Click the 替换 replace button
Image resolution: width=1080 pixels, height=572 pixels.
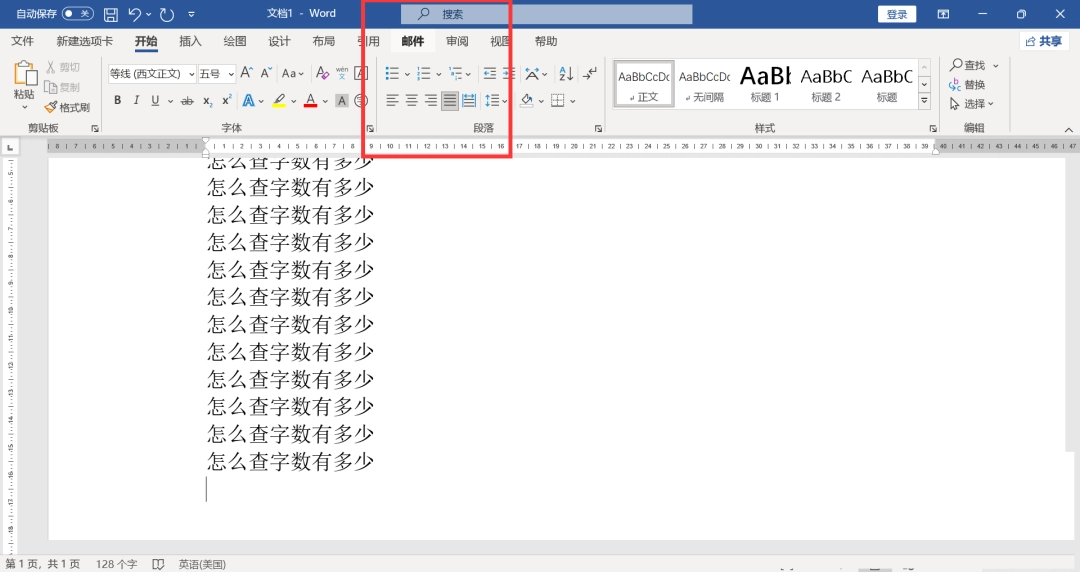[967, 84]
